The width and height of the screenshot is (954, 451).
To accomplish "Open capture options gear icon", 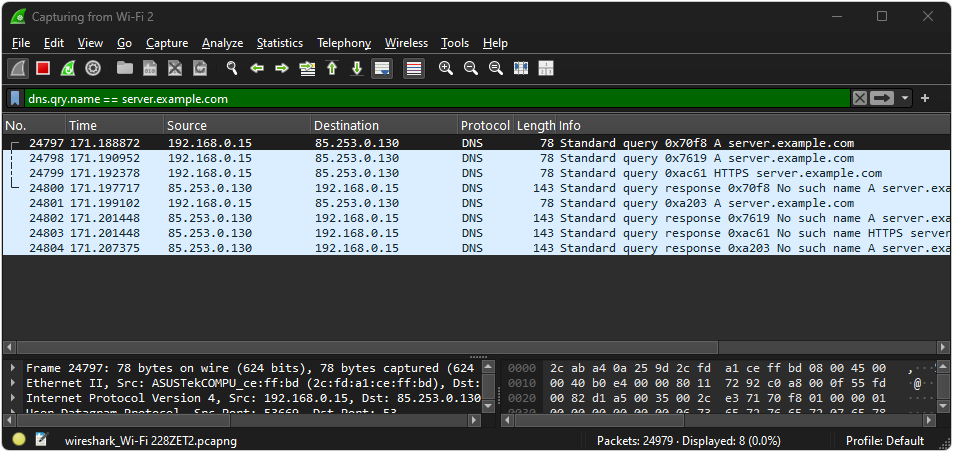I will click(93, 68).
